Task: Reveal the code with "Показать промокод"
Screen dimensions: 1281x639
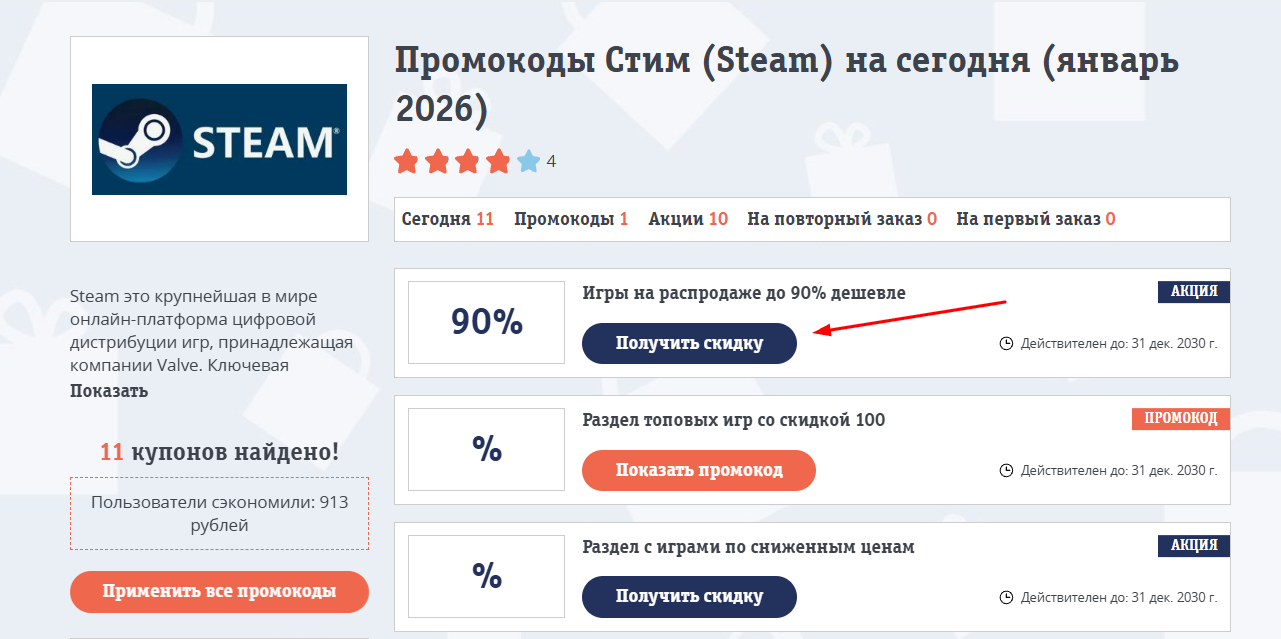Action: 698,470
